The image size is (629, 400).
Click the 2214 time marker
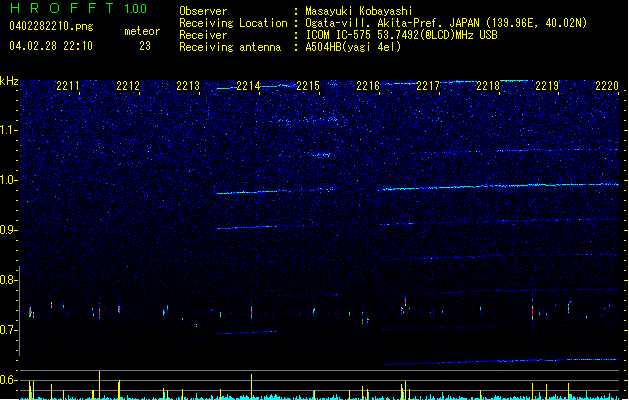click(x=248, y=86)
